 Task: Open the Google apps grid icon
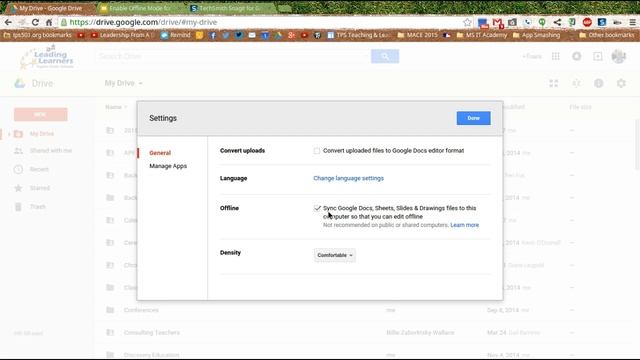[x=556, y=56]
